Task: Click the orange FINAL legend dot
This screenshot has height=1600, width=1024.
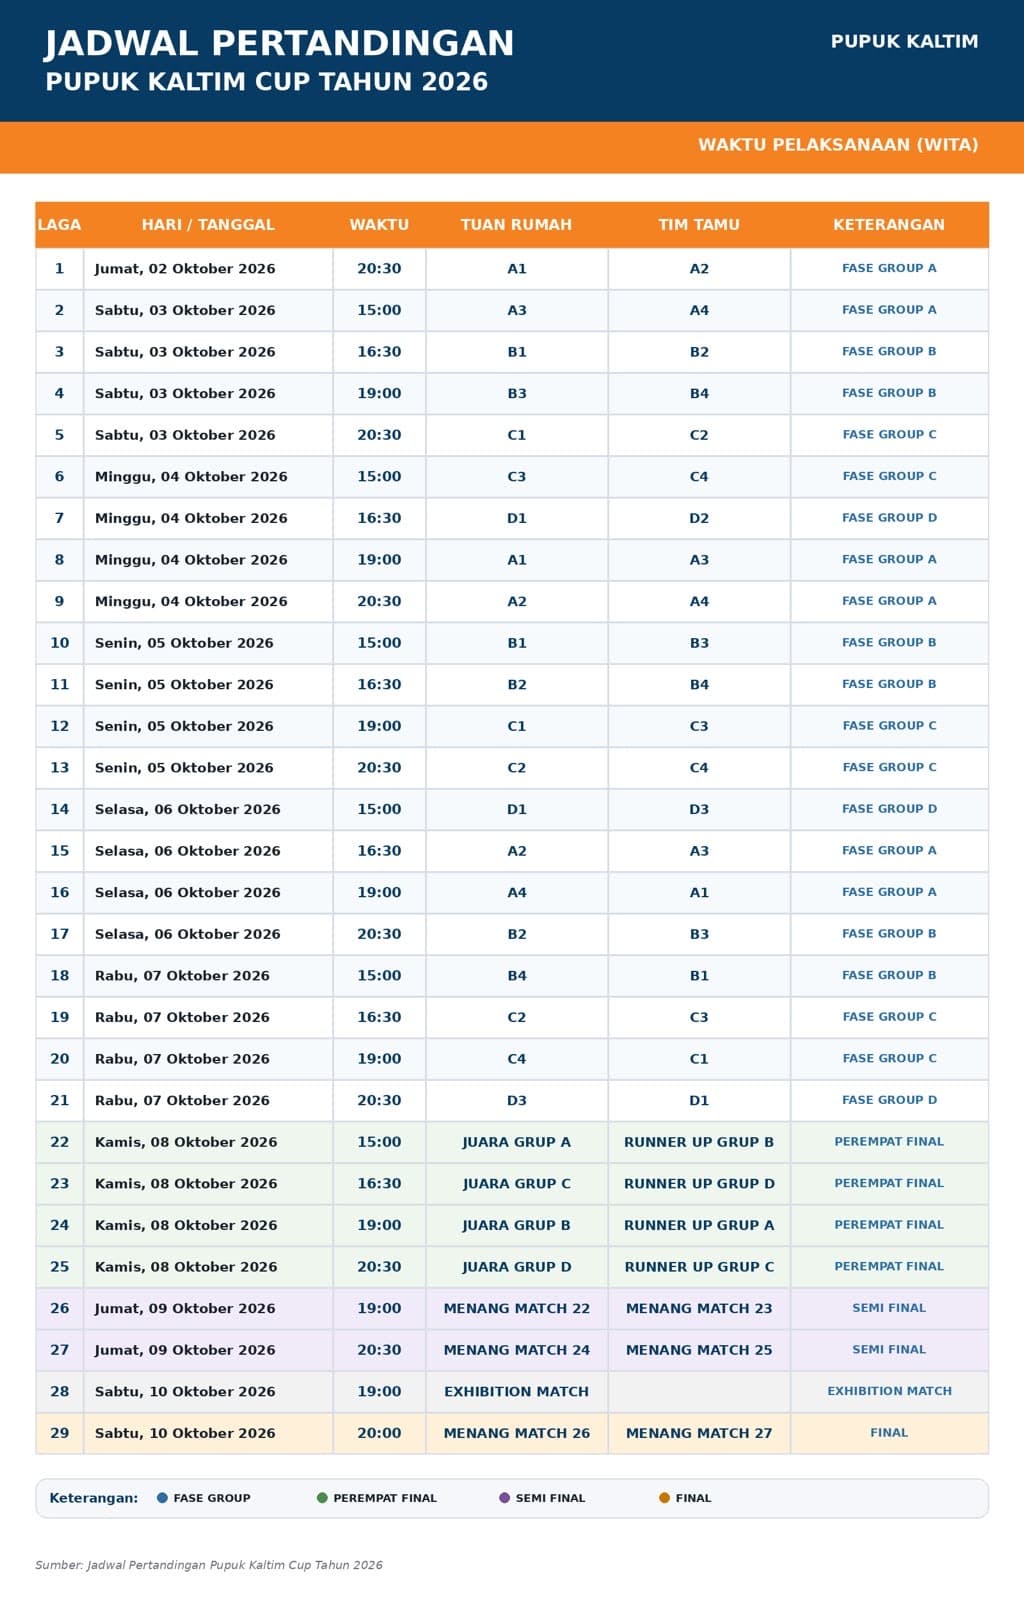Action: pyautogui.click(x=665, y=1498)
